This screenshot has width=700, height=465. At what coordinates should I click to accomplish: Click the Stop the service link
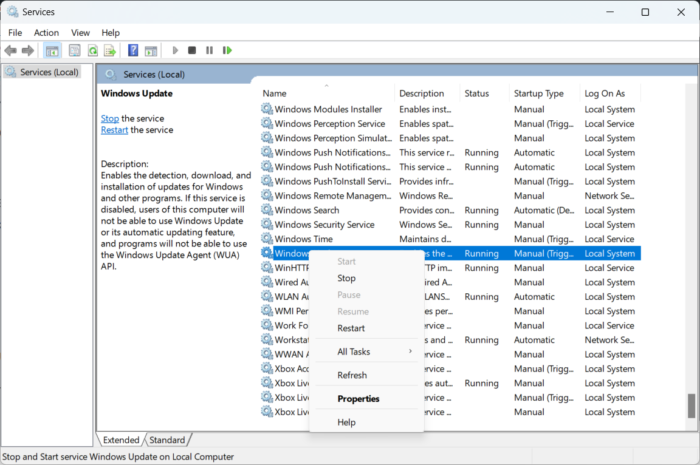(109, 118)
